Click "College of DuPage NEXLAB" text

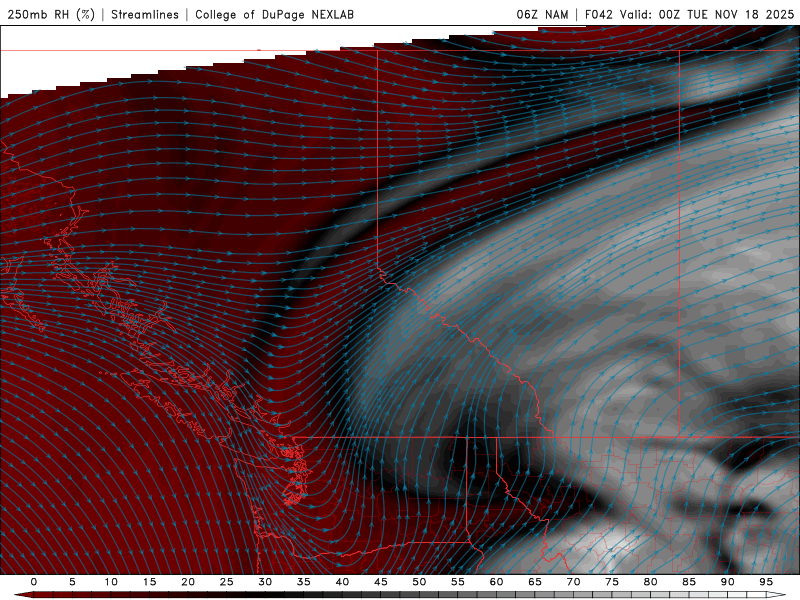[274, 14]
